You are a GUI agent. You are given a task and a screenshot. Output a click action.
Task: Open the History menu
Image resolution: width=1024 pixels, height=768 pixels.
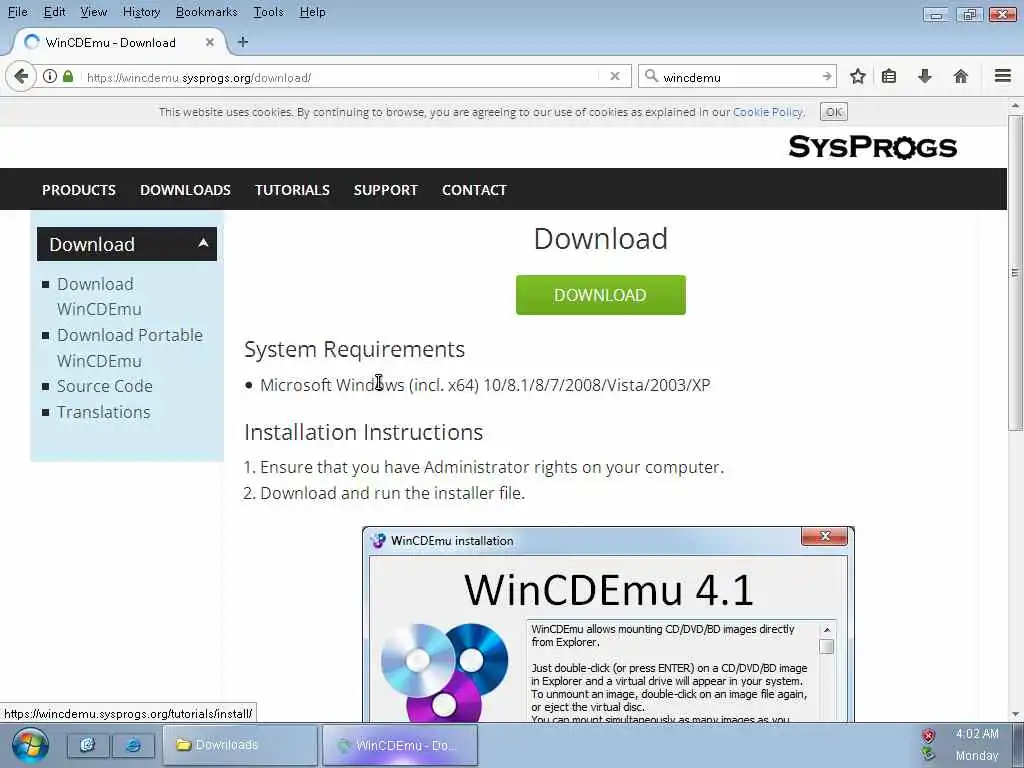coord(141,12)
